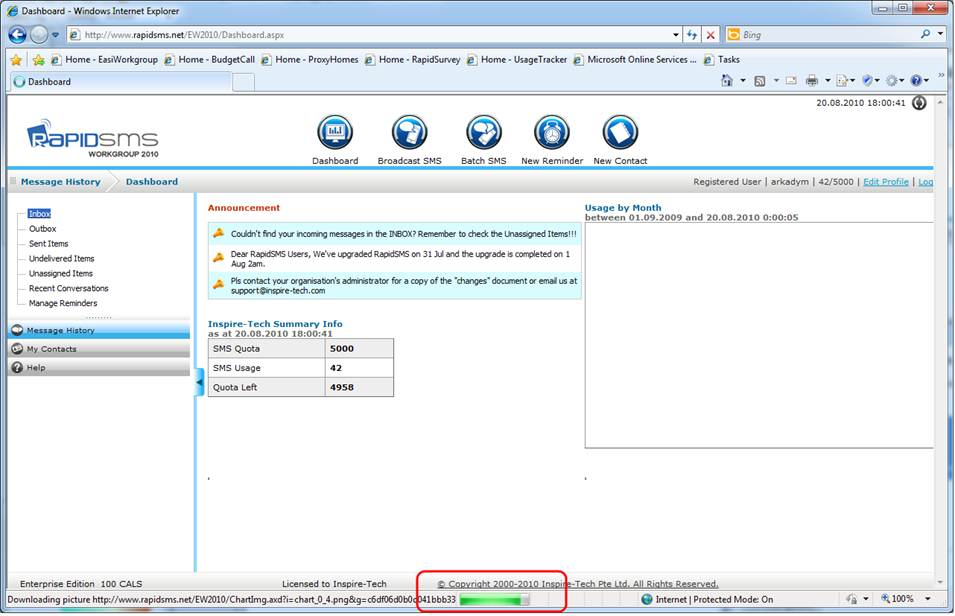Click Add to Favorites Bar star icon
The width and height of the screenshot is (955, 616).
(x=38, y=60)
